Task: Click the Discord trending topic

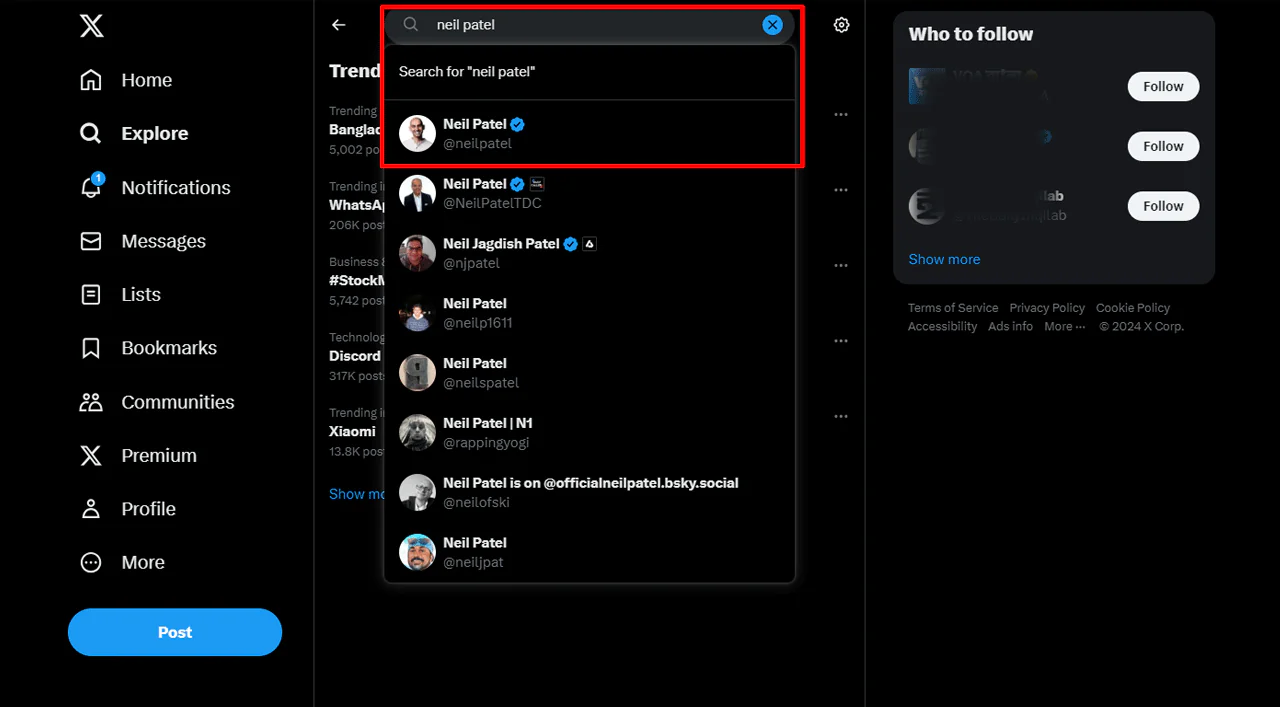Action: coord(355,356)
